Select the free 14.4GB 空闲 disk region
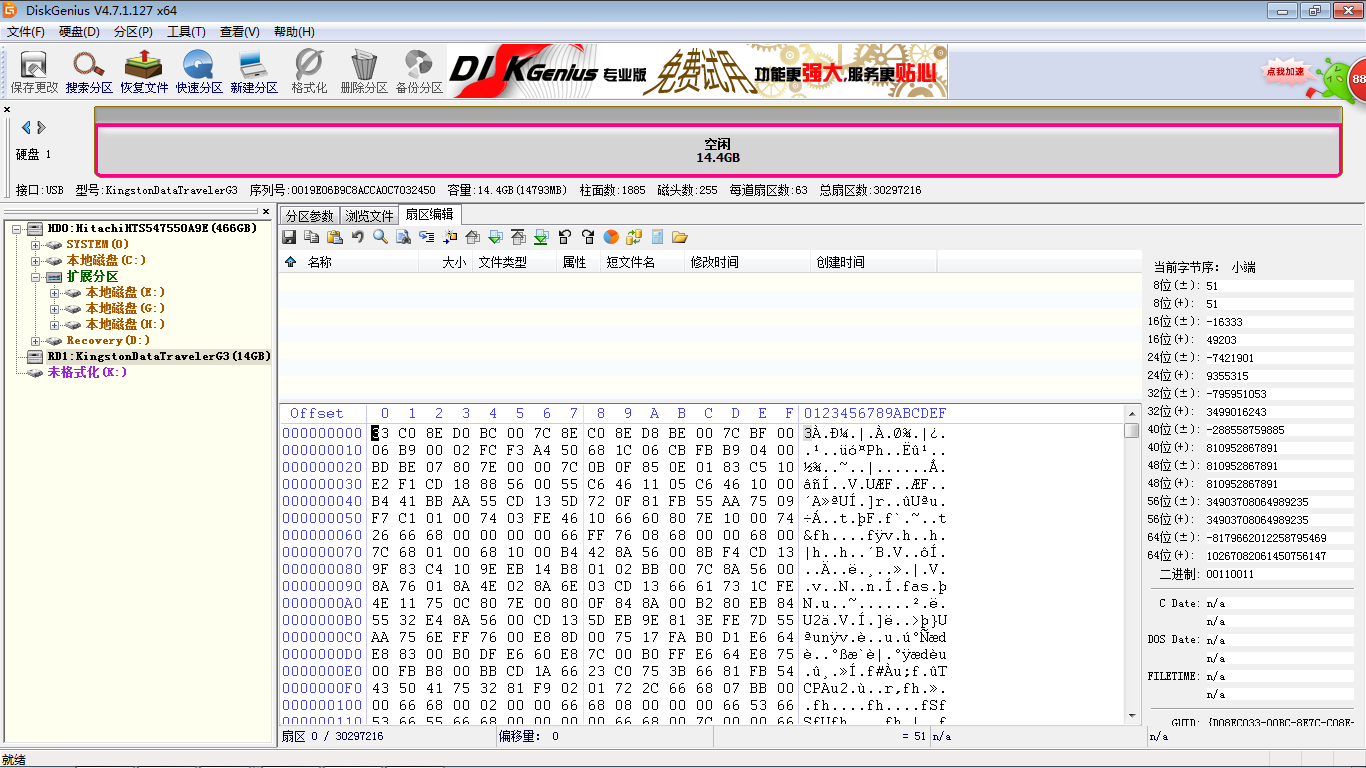 718,151
